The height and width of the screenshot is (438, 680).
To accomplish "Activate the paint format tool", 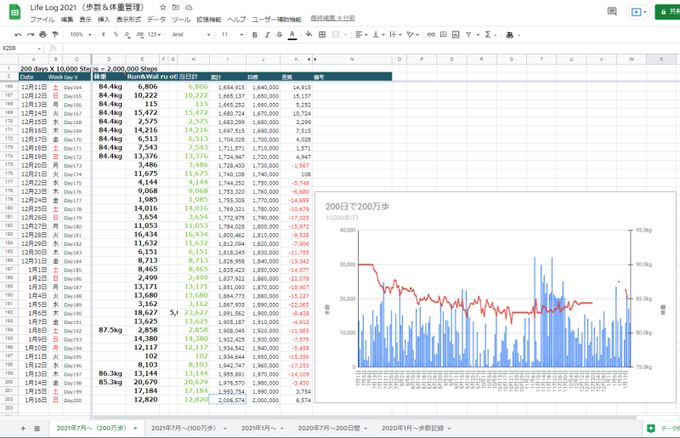I will click(x=55, y=34).
